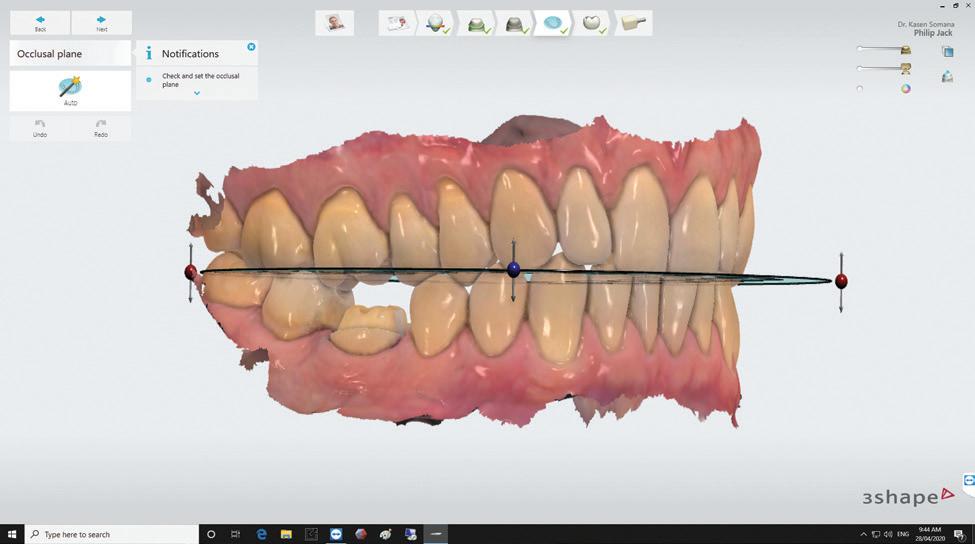The image size is (975, 544).
Task: Run Auto occlusal plane wizard
Action: pyautogui.click(x=70, y=90)
